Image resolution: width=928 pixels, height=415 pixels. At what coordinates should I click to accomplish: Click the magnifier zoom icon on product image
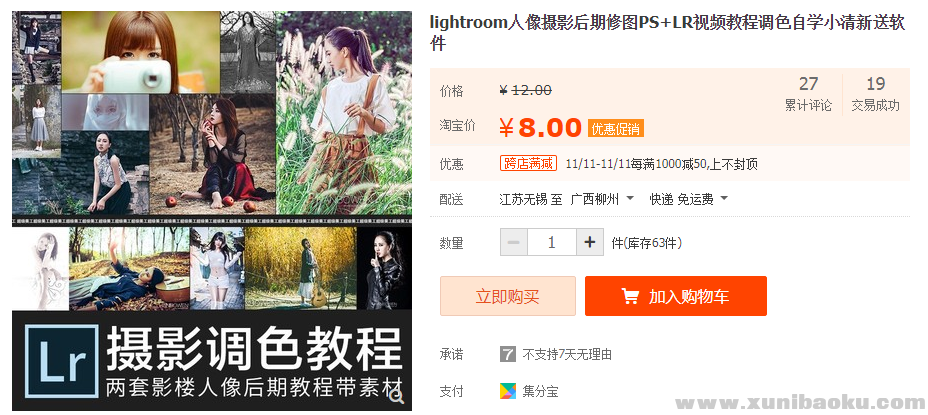click(x=397, y=396)
